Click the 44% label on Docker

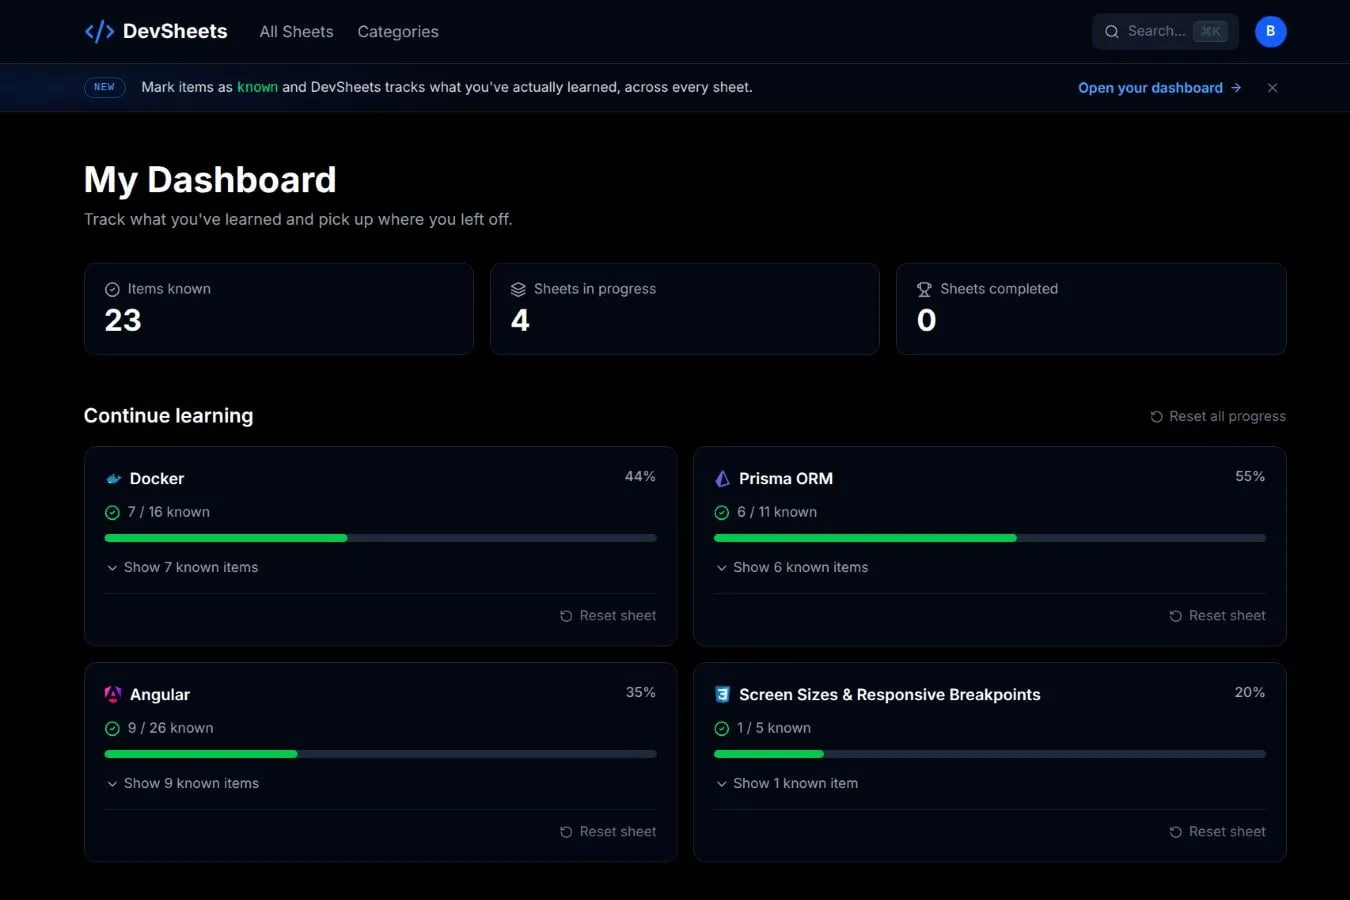pyautogui.click(x=640, y=477)
